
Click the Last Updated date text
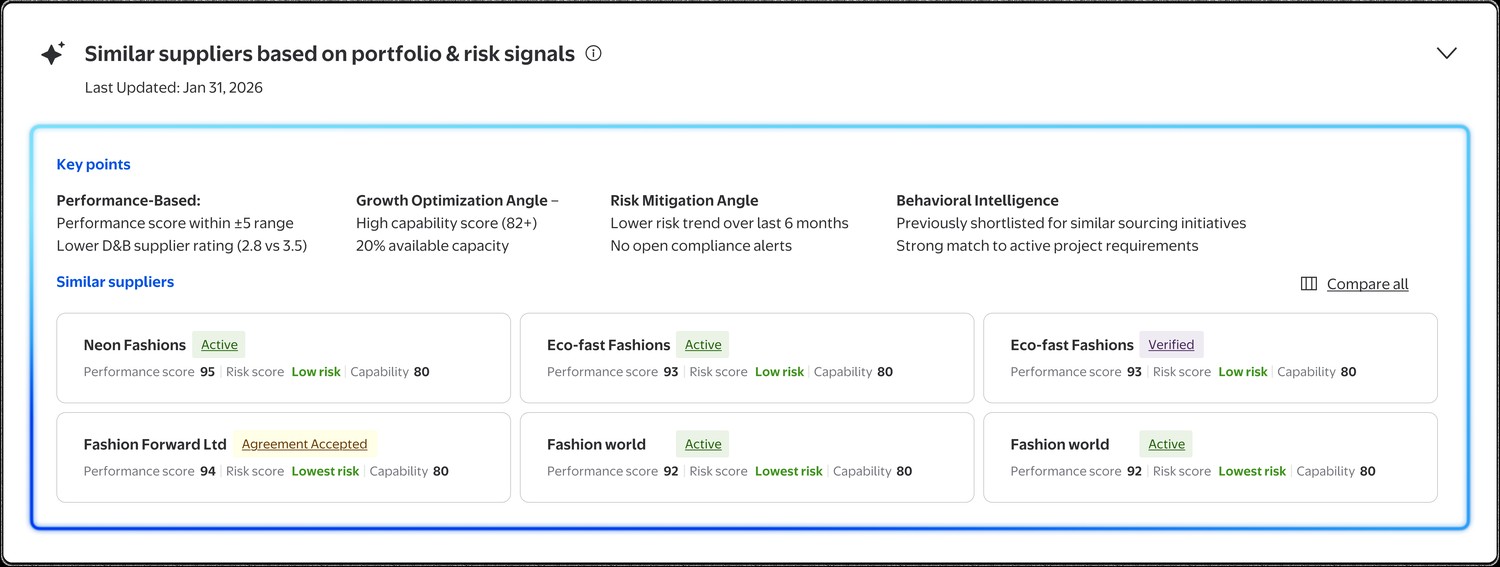[x=174, y=88]
